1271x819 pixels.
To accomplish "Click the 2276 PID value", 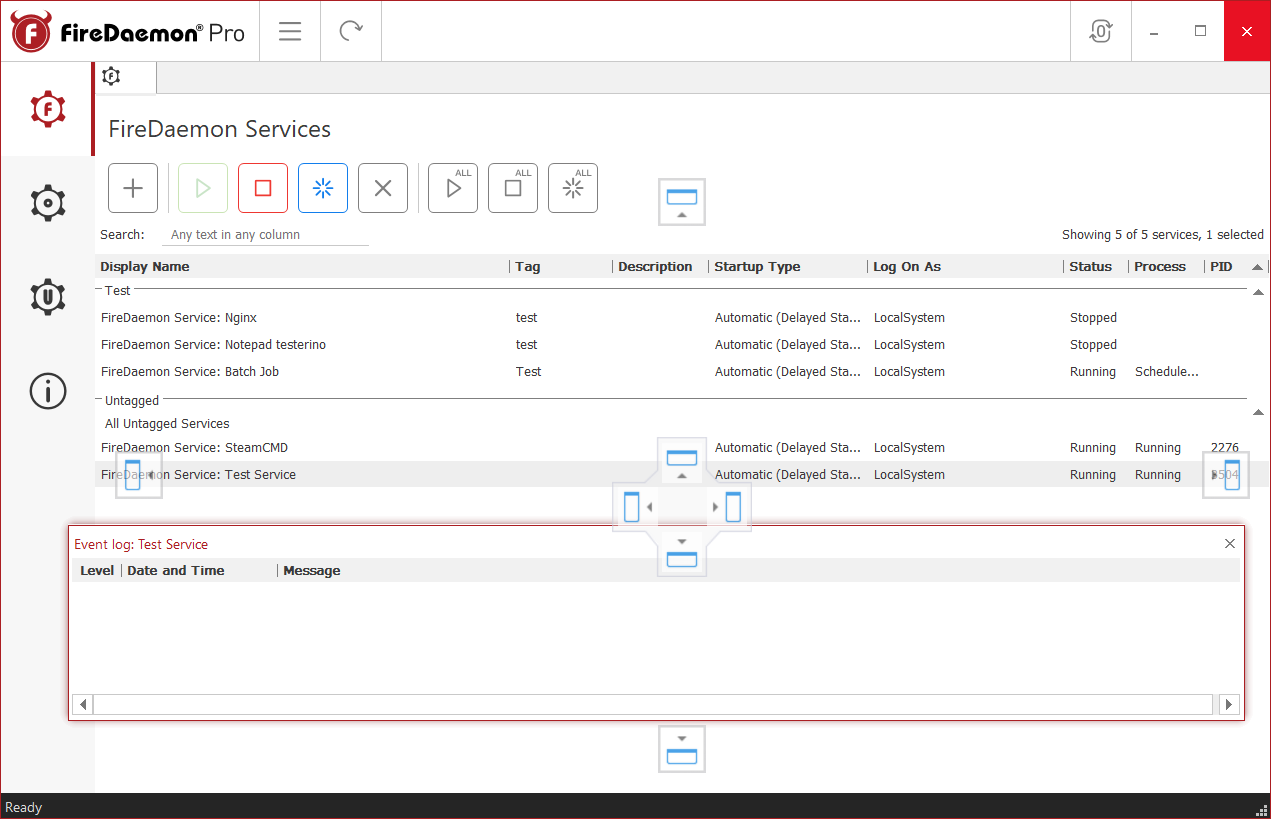I will 1225,448.
